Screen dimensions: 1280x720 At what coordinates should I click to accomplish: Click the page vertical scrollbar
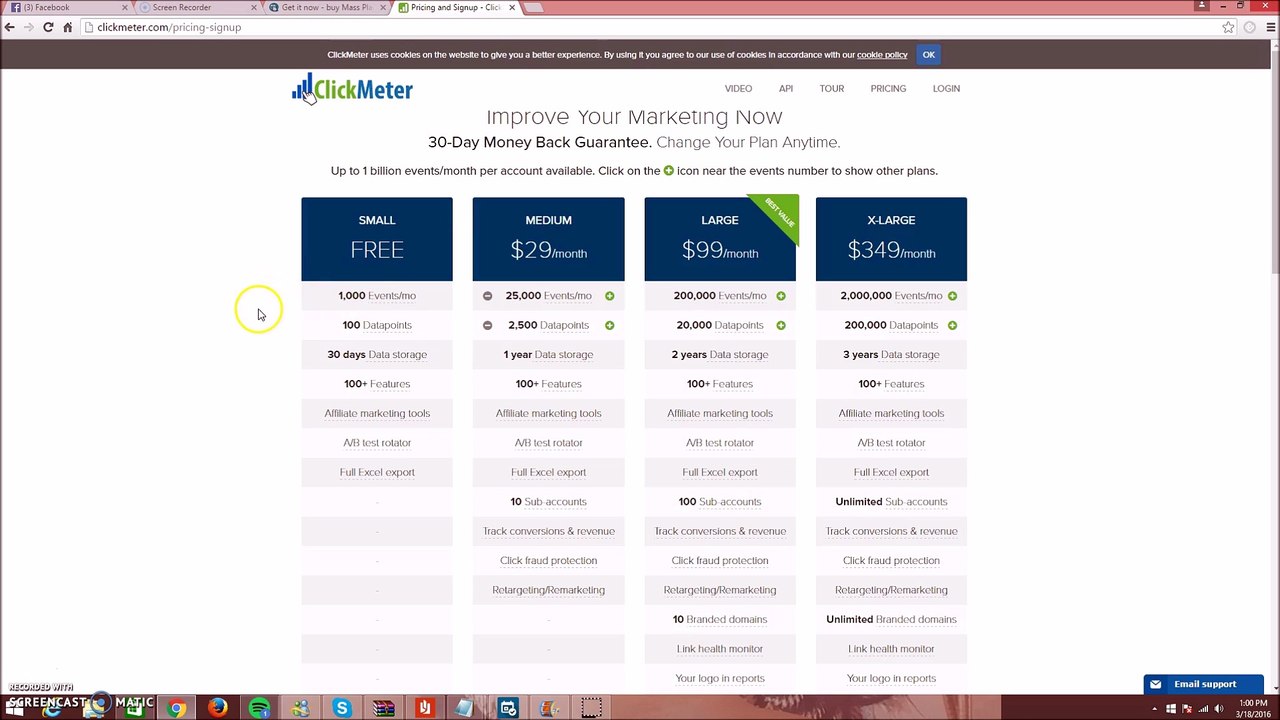coord(1274,160)
